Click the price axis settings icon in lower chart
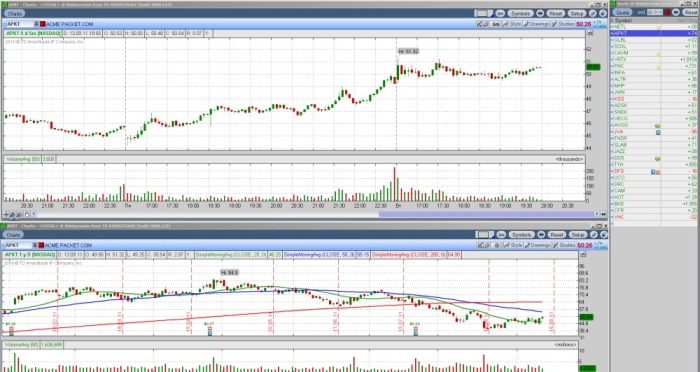This screenshot has width=700, height=372. point(583,255)
